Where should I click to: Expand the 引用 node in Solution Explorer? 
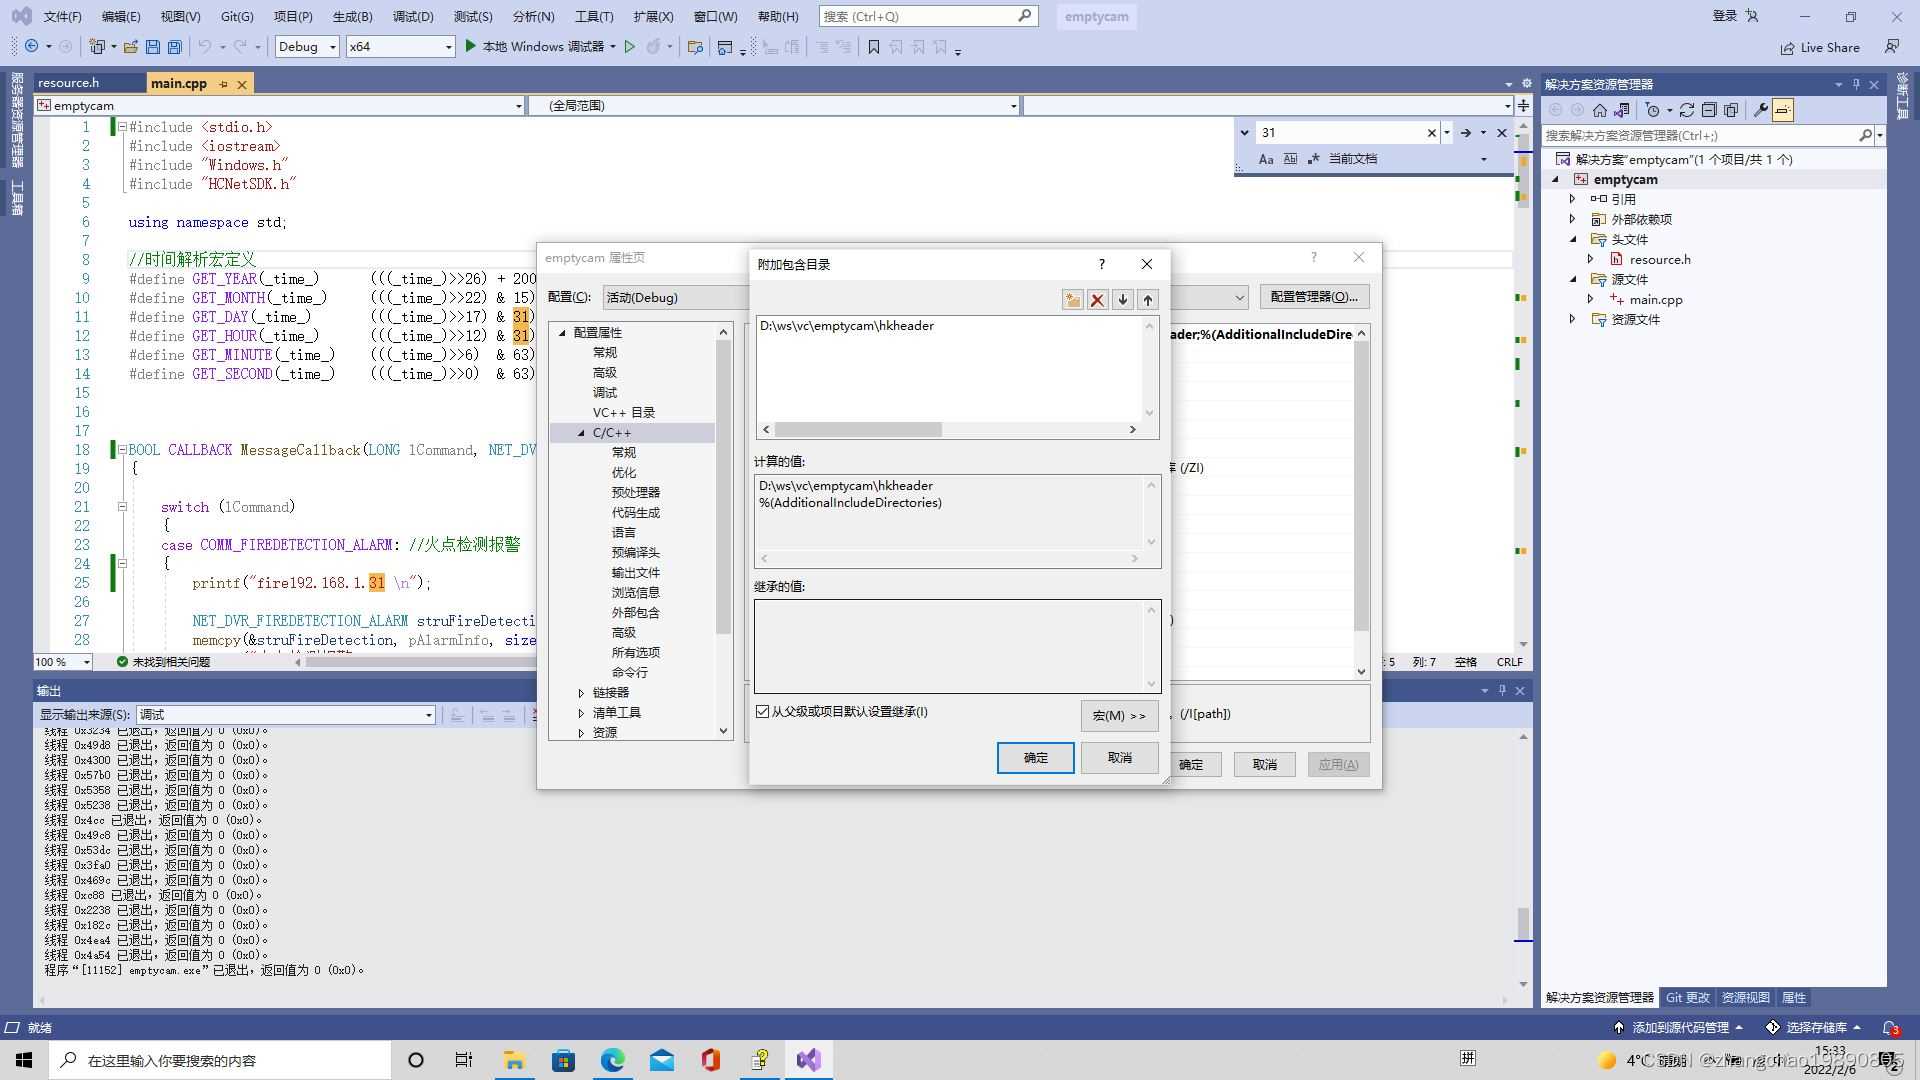point(1573,199)
